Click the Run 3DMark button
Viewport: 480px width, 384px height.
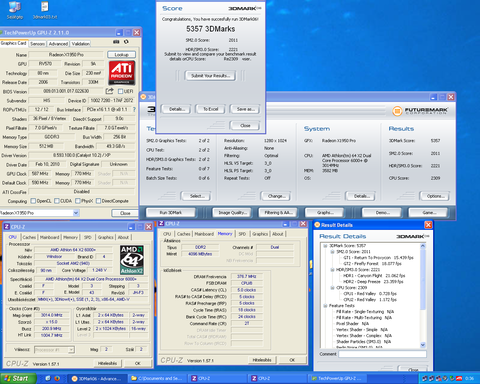[170, 212]
